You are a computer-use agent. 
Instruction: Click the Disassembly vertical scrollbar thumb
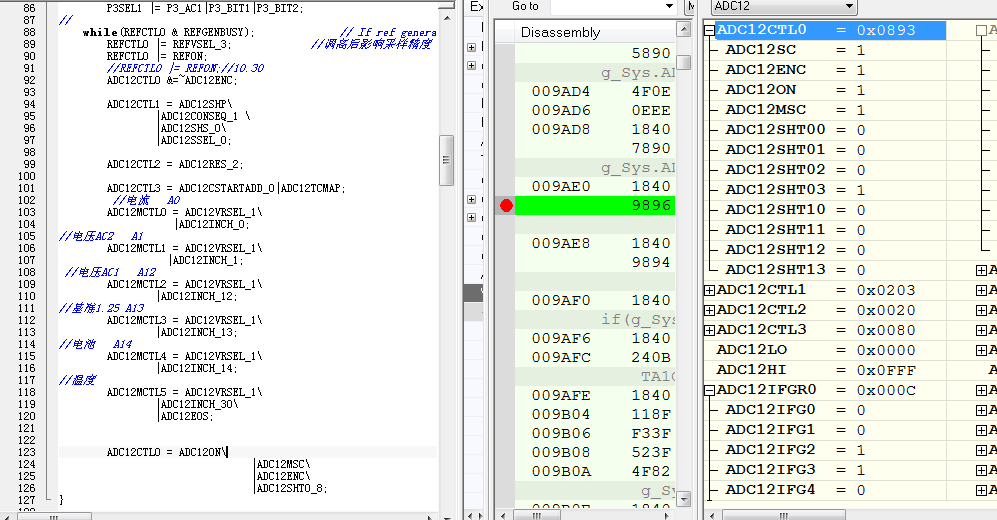click(684, 62)
